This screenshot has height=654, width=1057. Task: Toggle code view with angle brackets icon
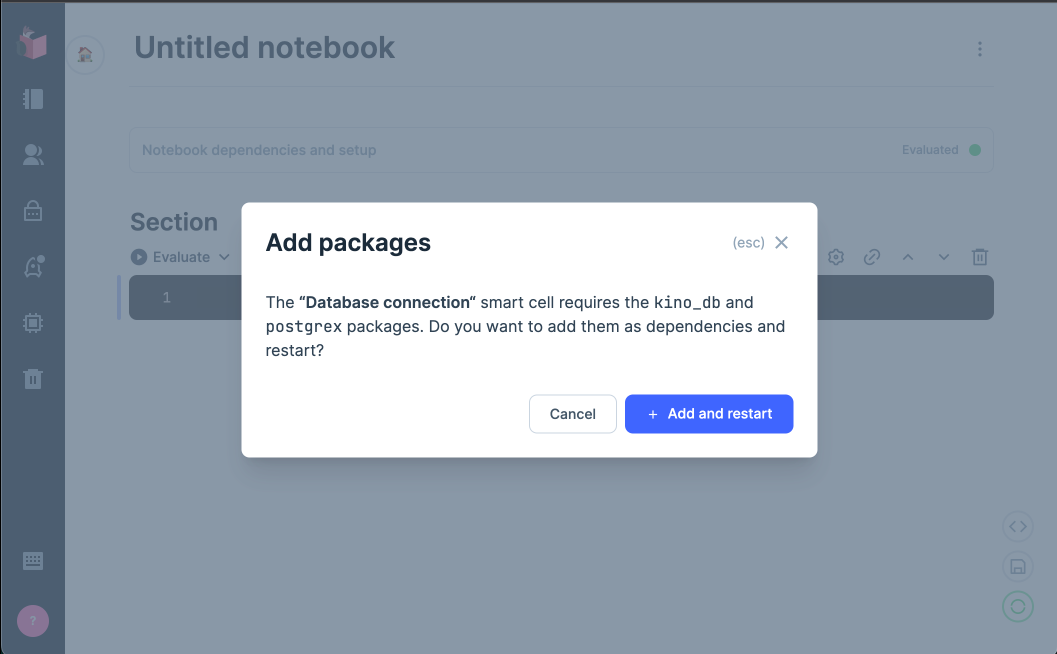click(1017, 526)
